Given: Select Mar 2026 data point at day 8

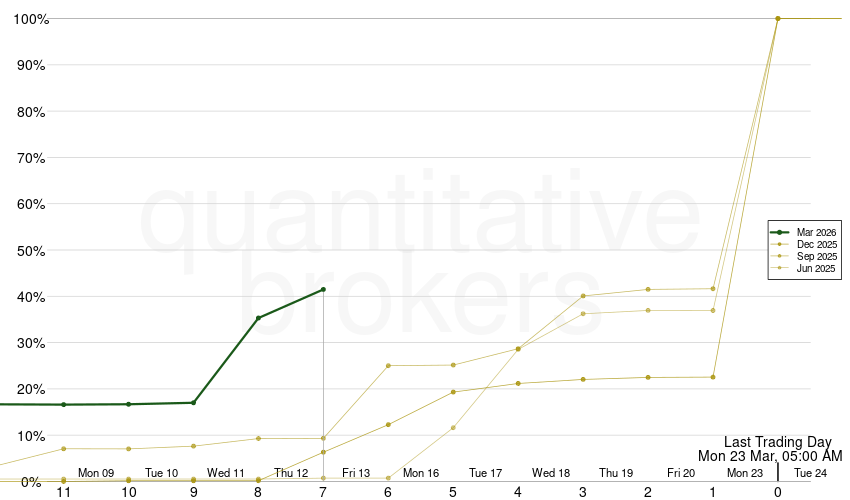Looking at the screenshot, I should point(258,318).
